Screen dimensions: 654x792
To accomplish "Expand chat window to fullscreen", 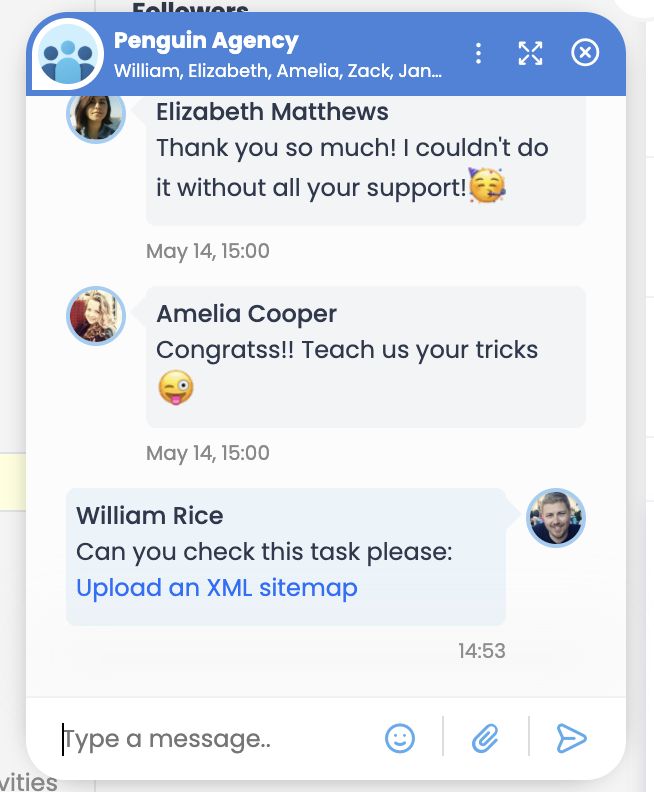I will click(530, 53).
